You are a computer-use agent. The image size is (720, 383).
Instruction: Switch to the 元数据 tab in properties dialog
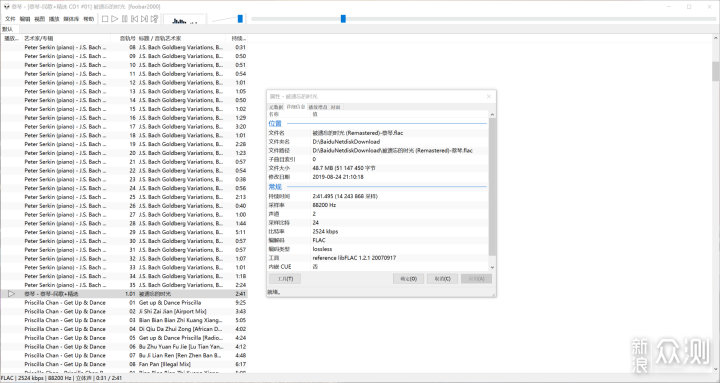[276, 107]
